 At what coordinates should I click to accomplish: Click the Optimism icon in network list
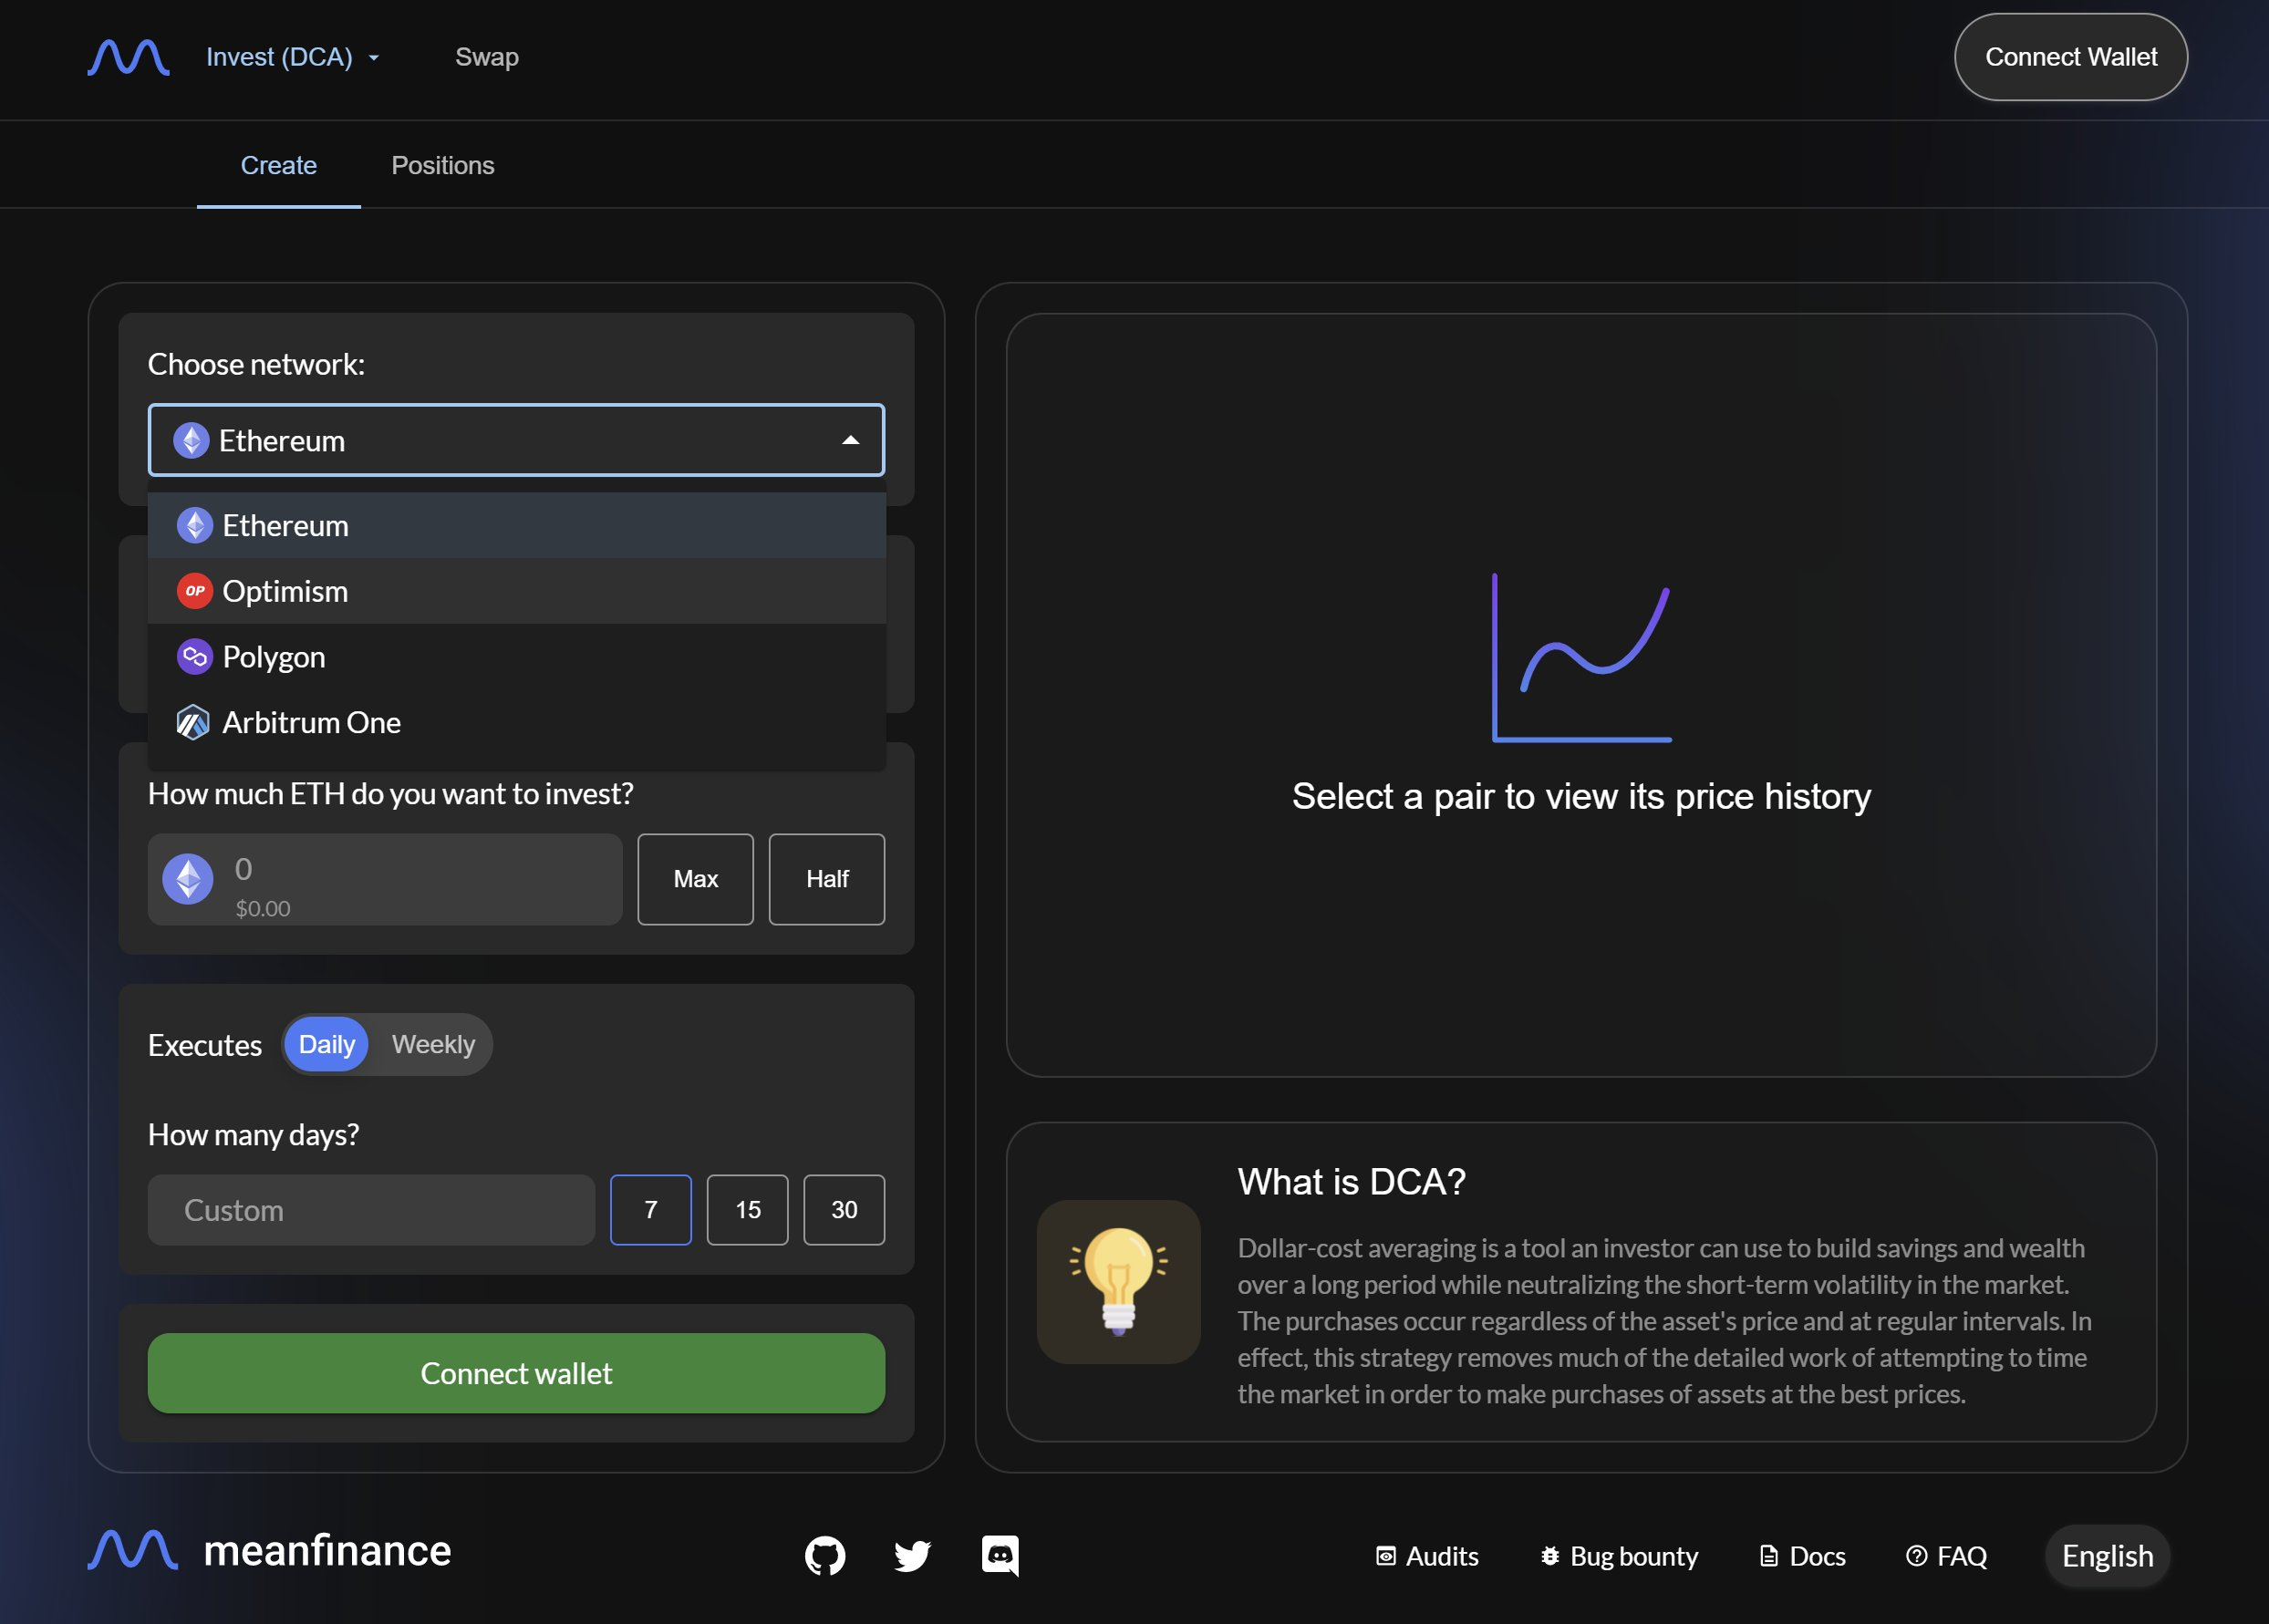pyautogui.click(x=195, y=591)
